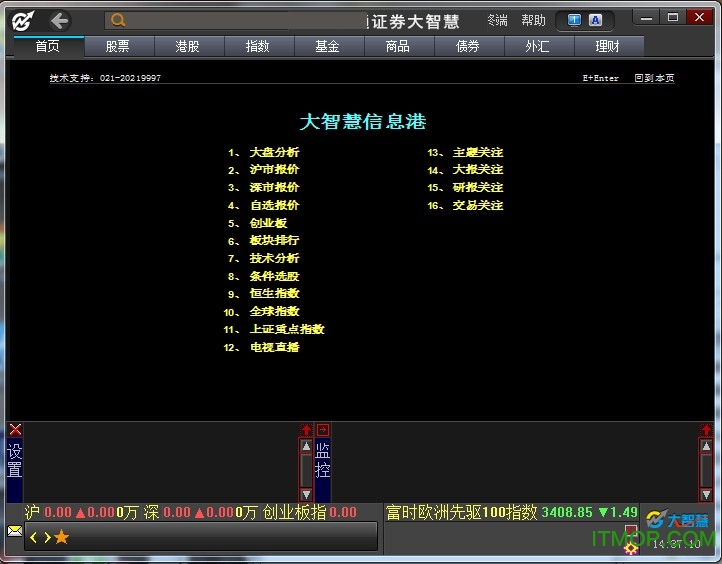Viewport: 722px width, 564px height.
Task: Open 创业板 menu entry
Action: (268, 223)
